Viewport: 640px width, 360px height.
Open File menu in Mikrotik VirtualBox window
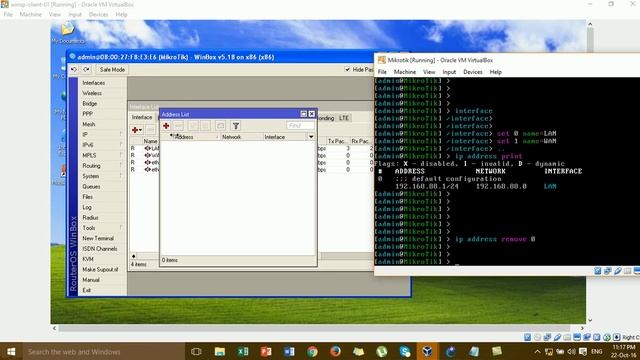382,72
